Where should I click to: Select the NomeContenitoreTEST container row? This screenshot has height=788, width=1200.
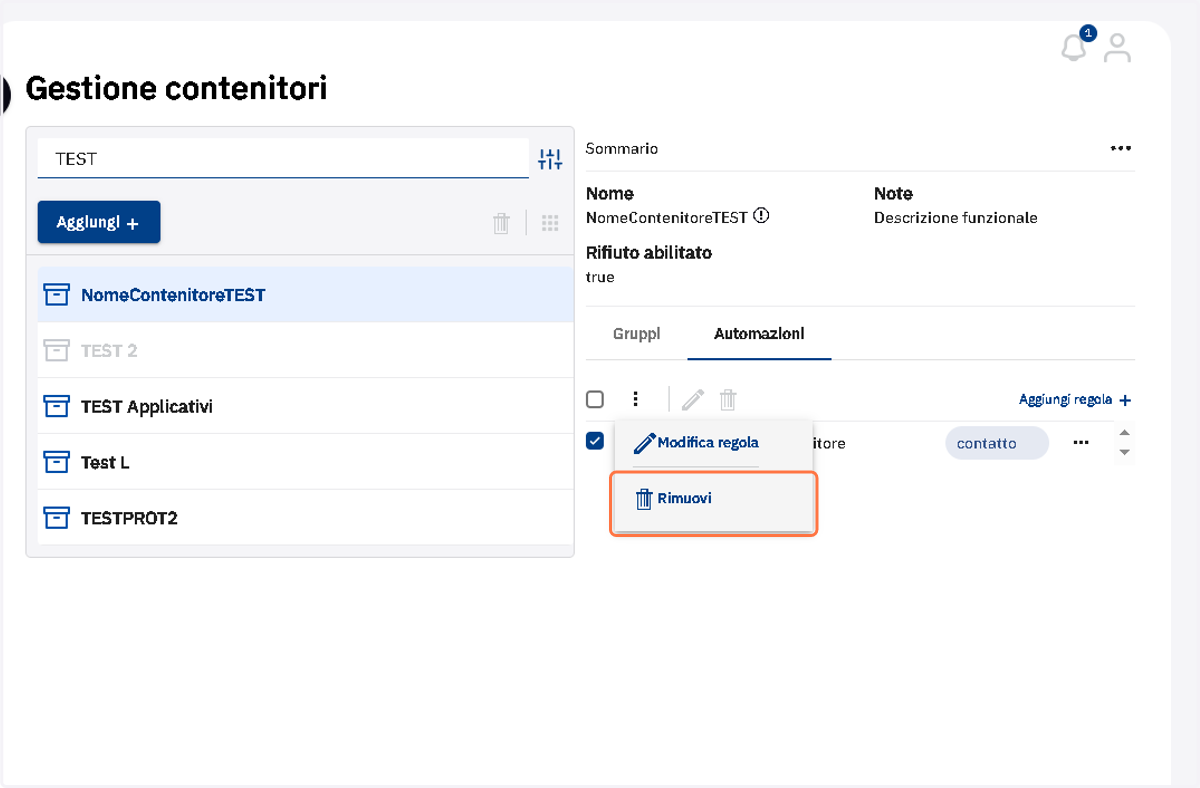coord(305,295)
